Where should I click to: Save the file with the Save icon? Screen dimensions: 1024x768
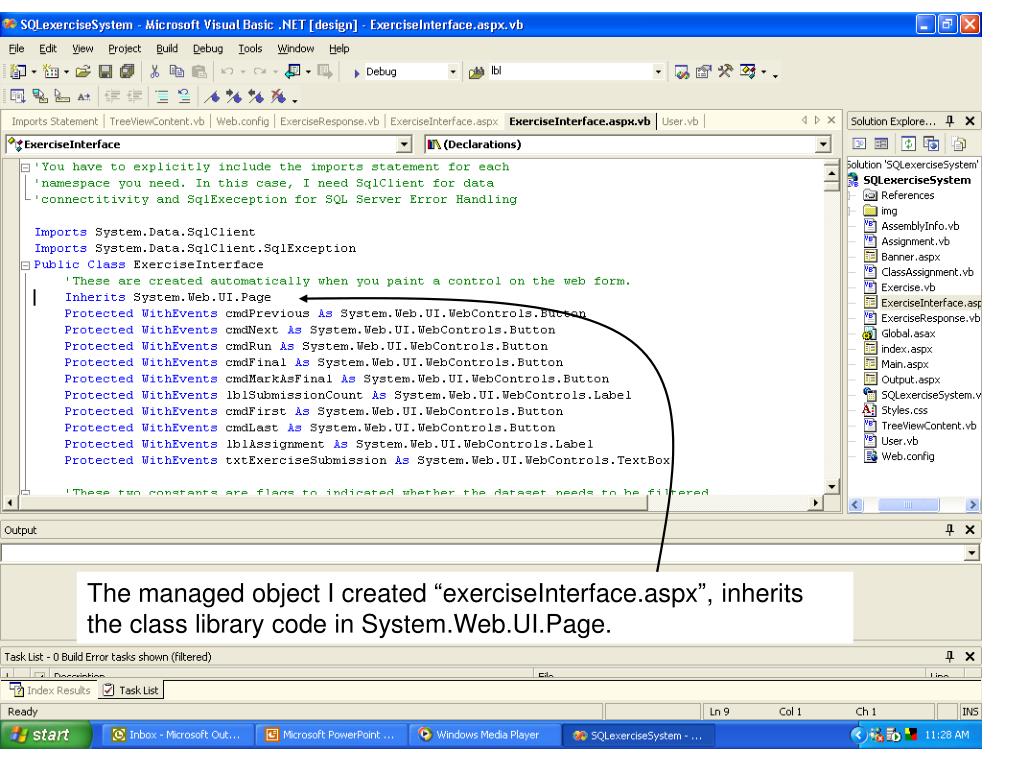coord(105,71)
